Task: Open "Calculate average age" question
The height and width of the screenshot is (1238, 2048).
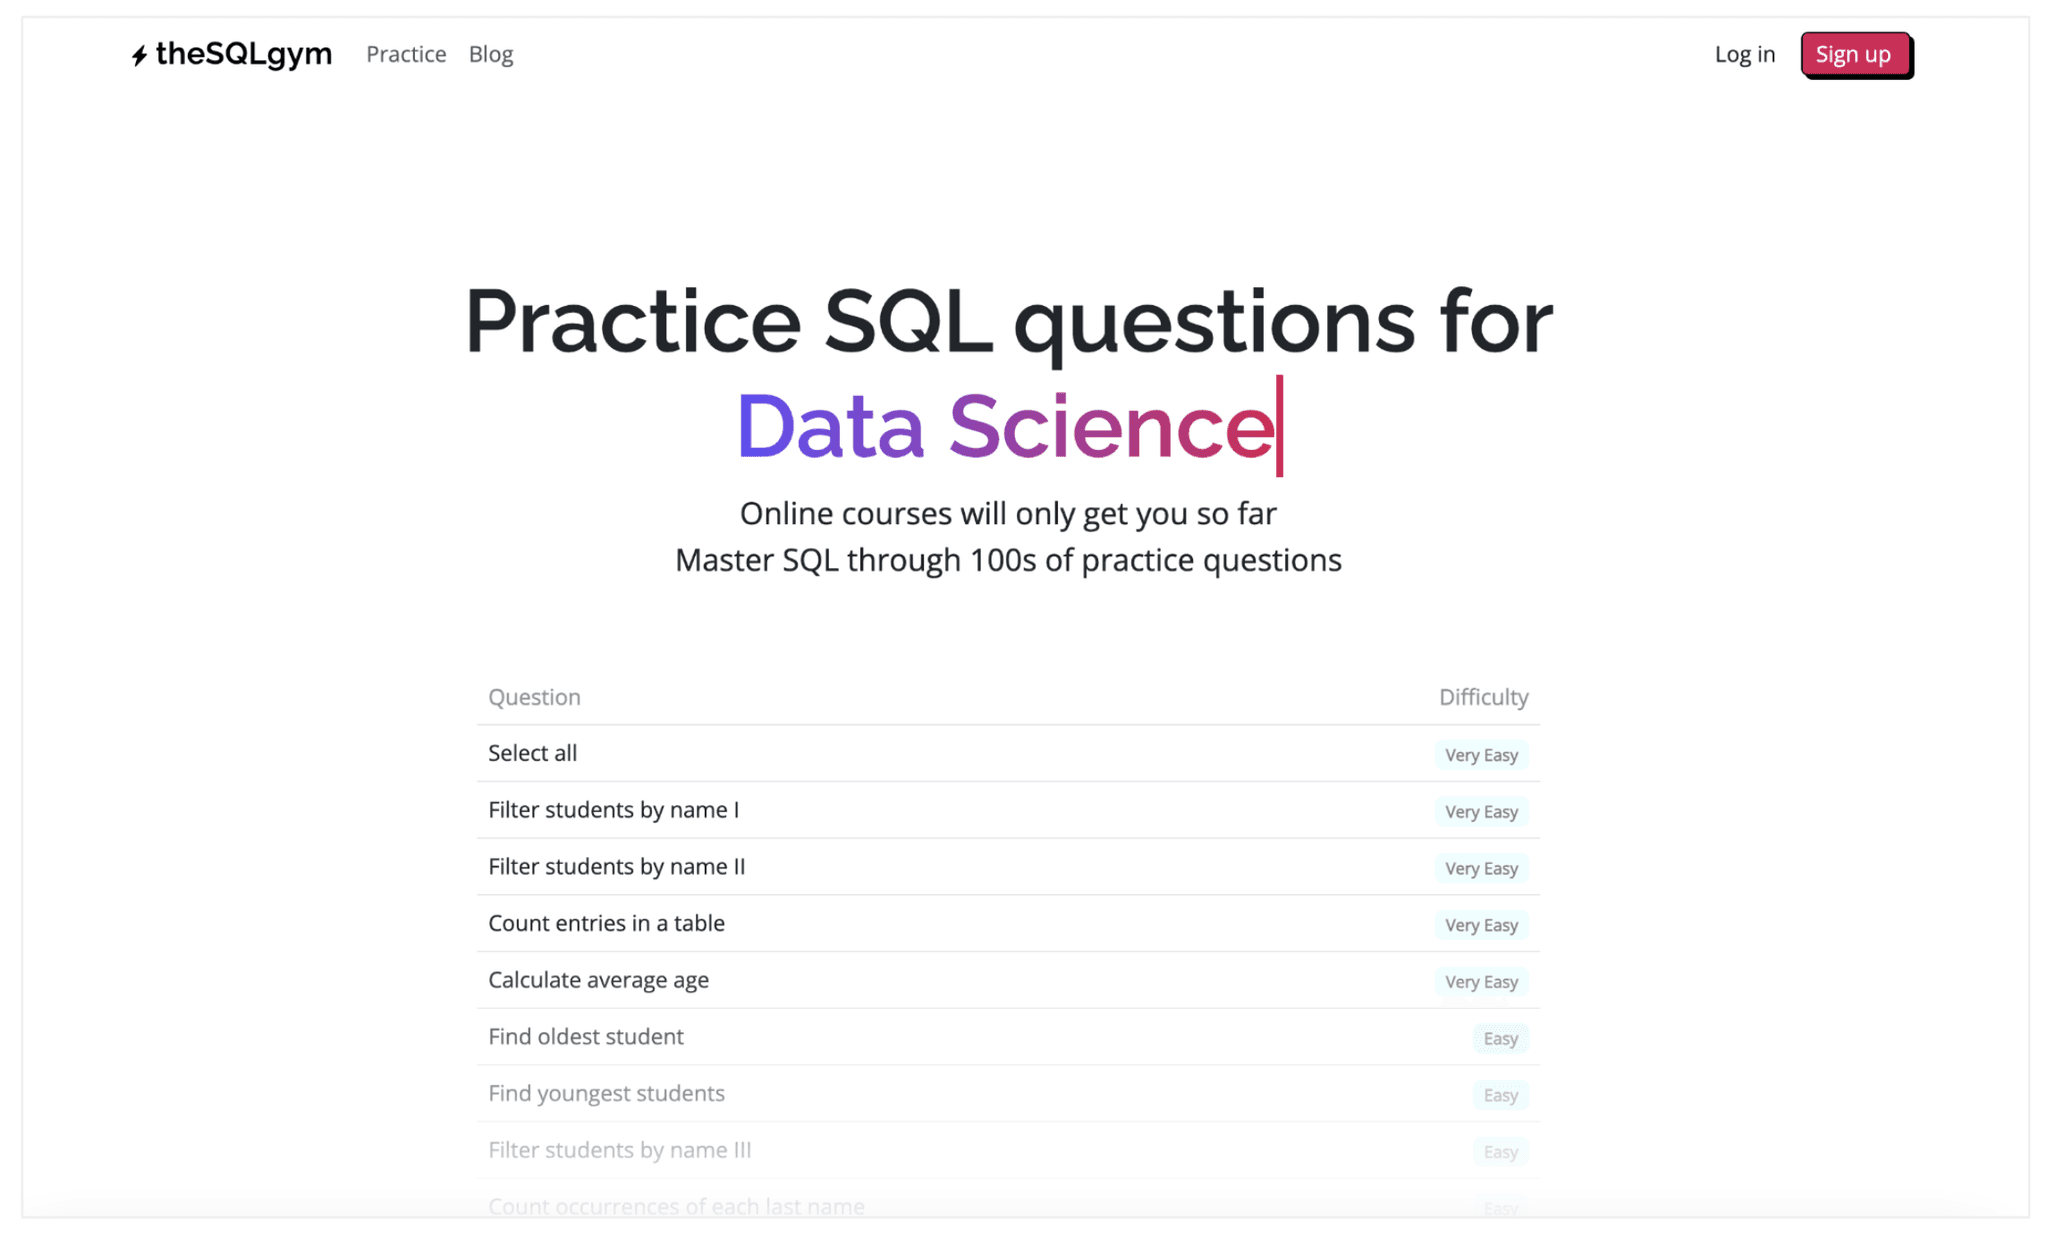Action: 598,980
